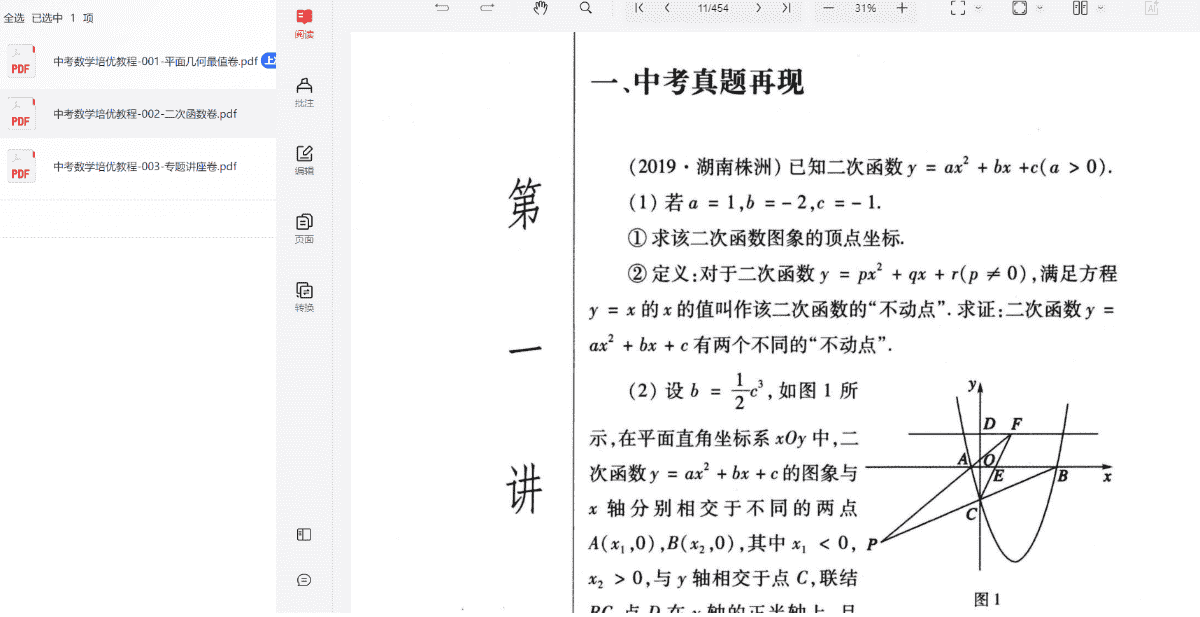This screenshot has width=1200, height=617.
Task: Jump to the last page
Action: click(x=787, y=8)
